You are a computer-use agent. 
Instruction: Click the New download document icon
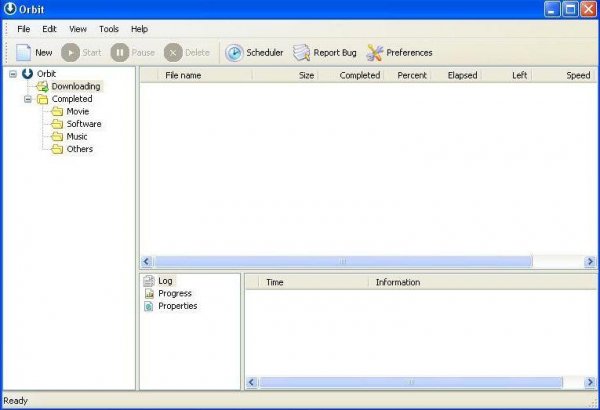tap(23, 52)
